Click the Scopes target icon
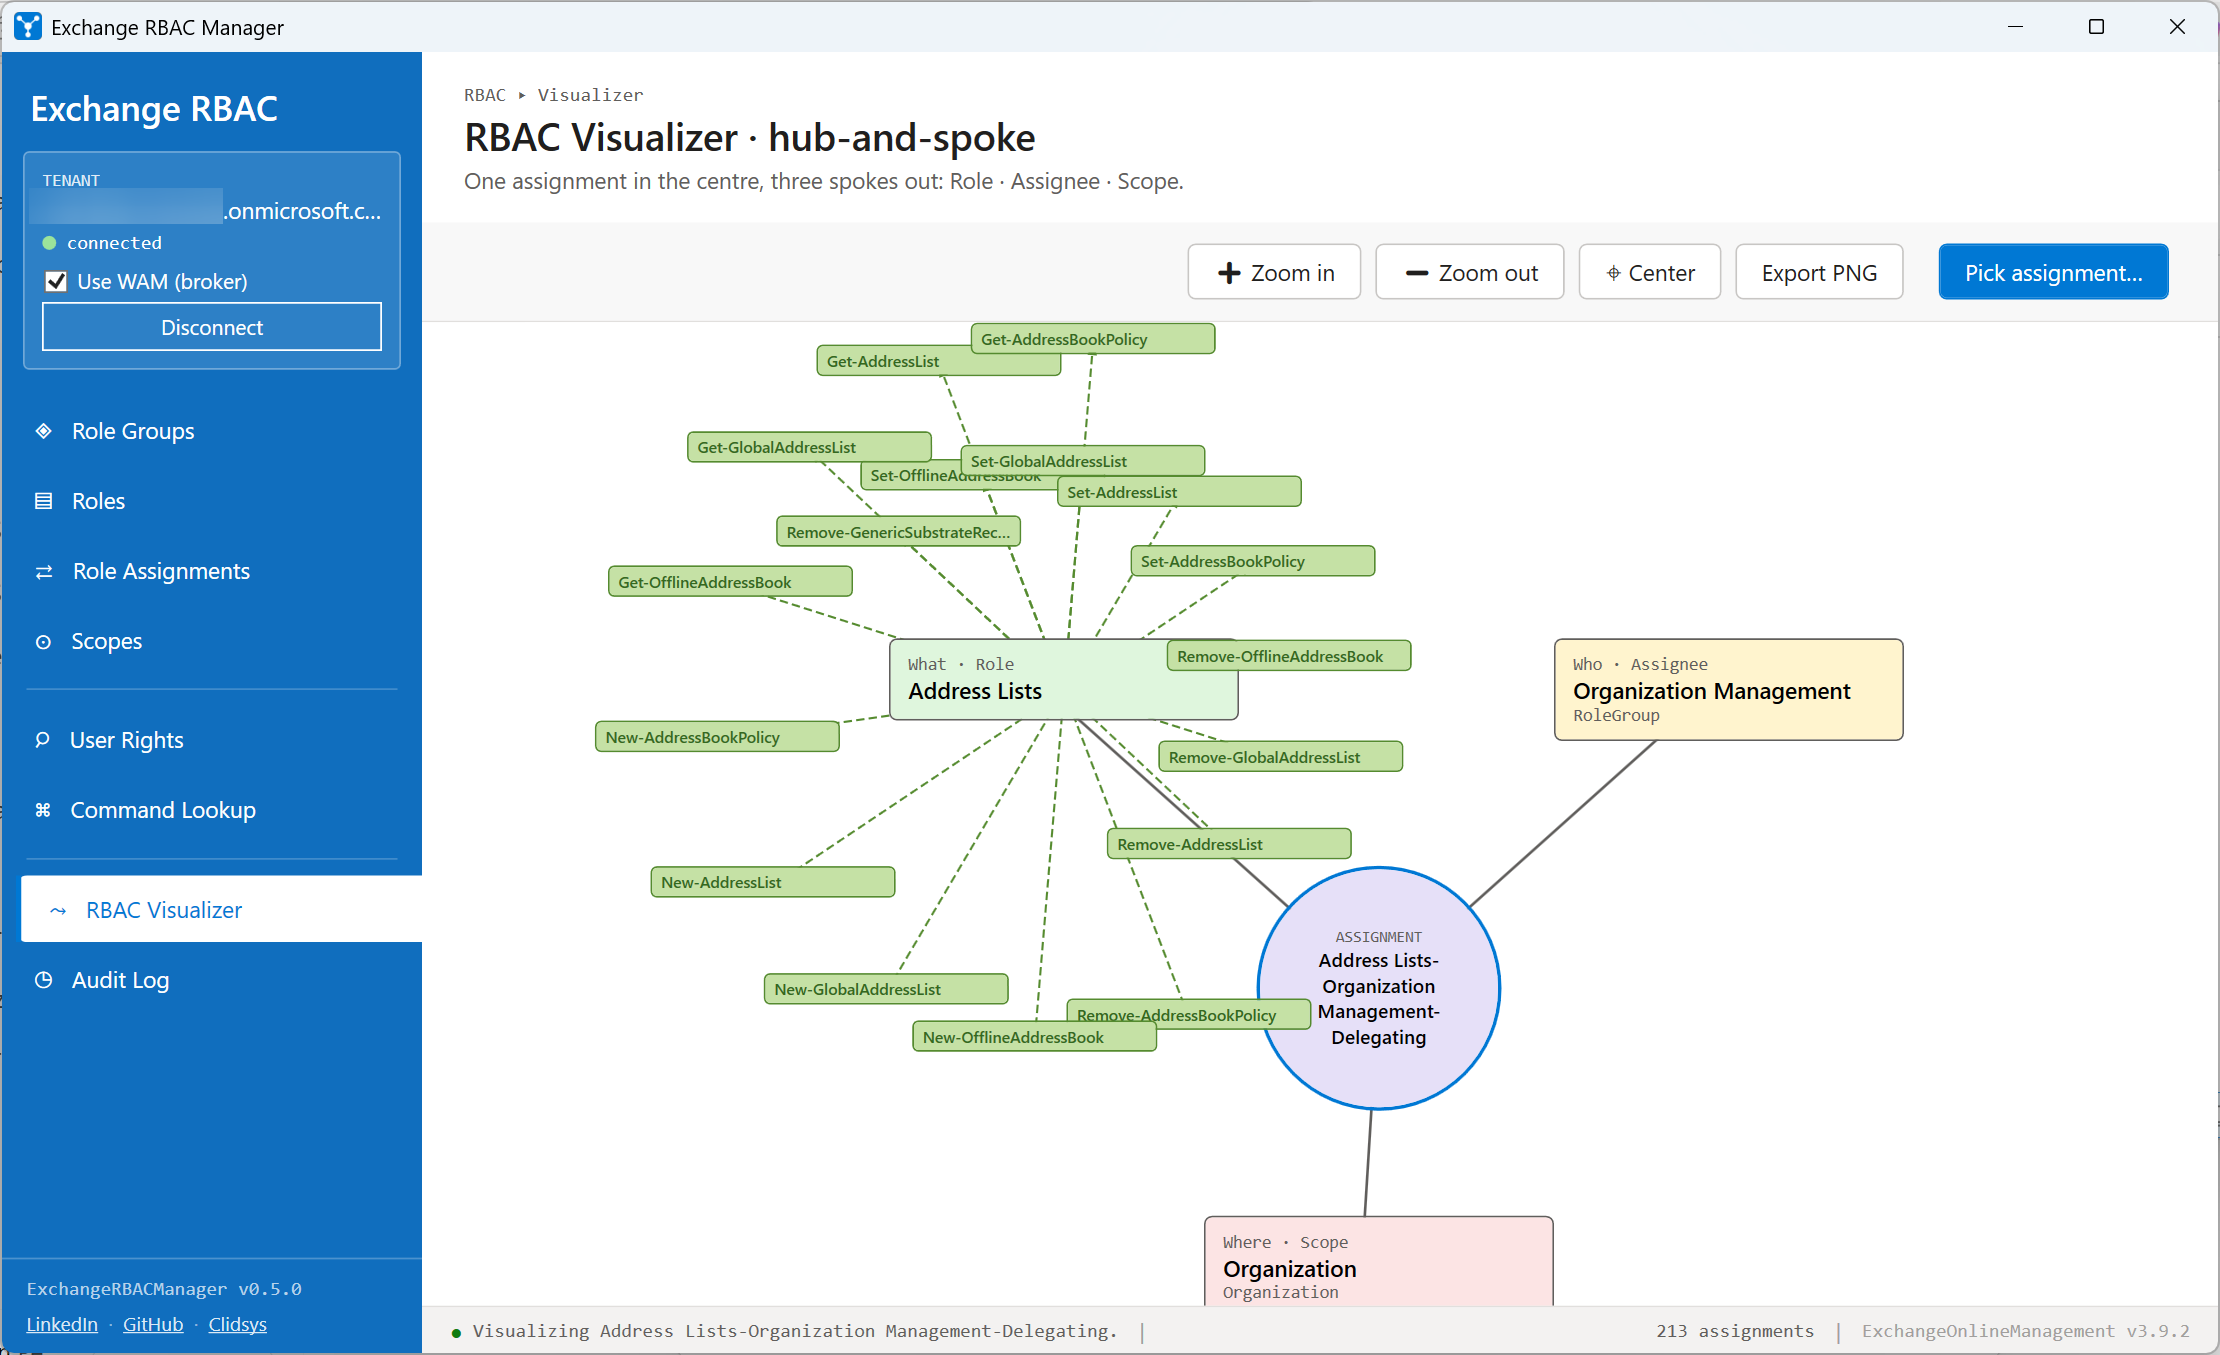This screenshot has height=1355, width=2220. 44,642
